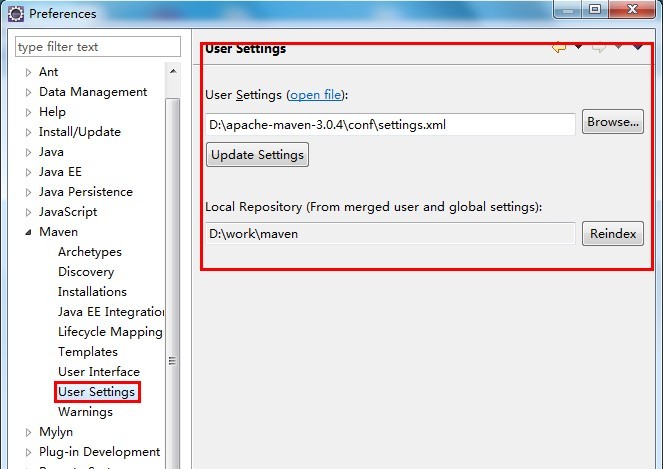
Task: Click the tree scrollbar up arrow
Action: click(x=173, y=71)
